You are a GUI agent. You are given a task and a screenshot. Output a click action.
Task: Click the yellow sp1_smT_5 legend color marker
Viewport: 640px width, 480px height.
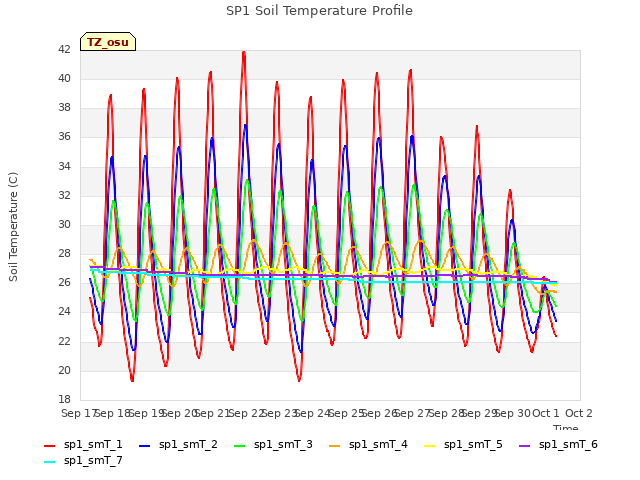(429, 446)
